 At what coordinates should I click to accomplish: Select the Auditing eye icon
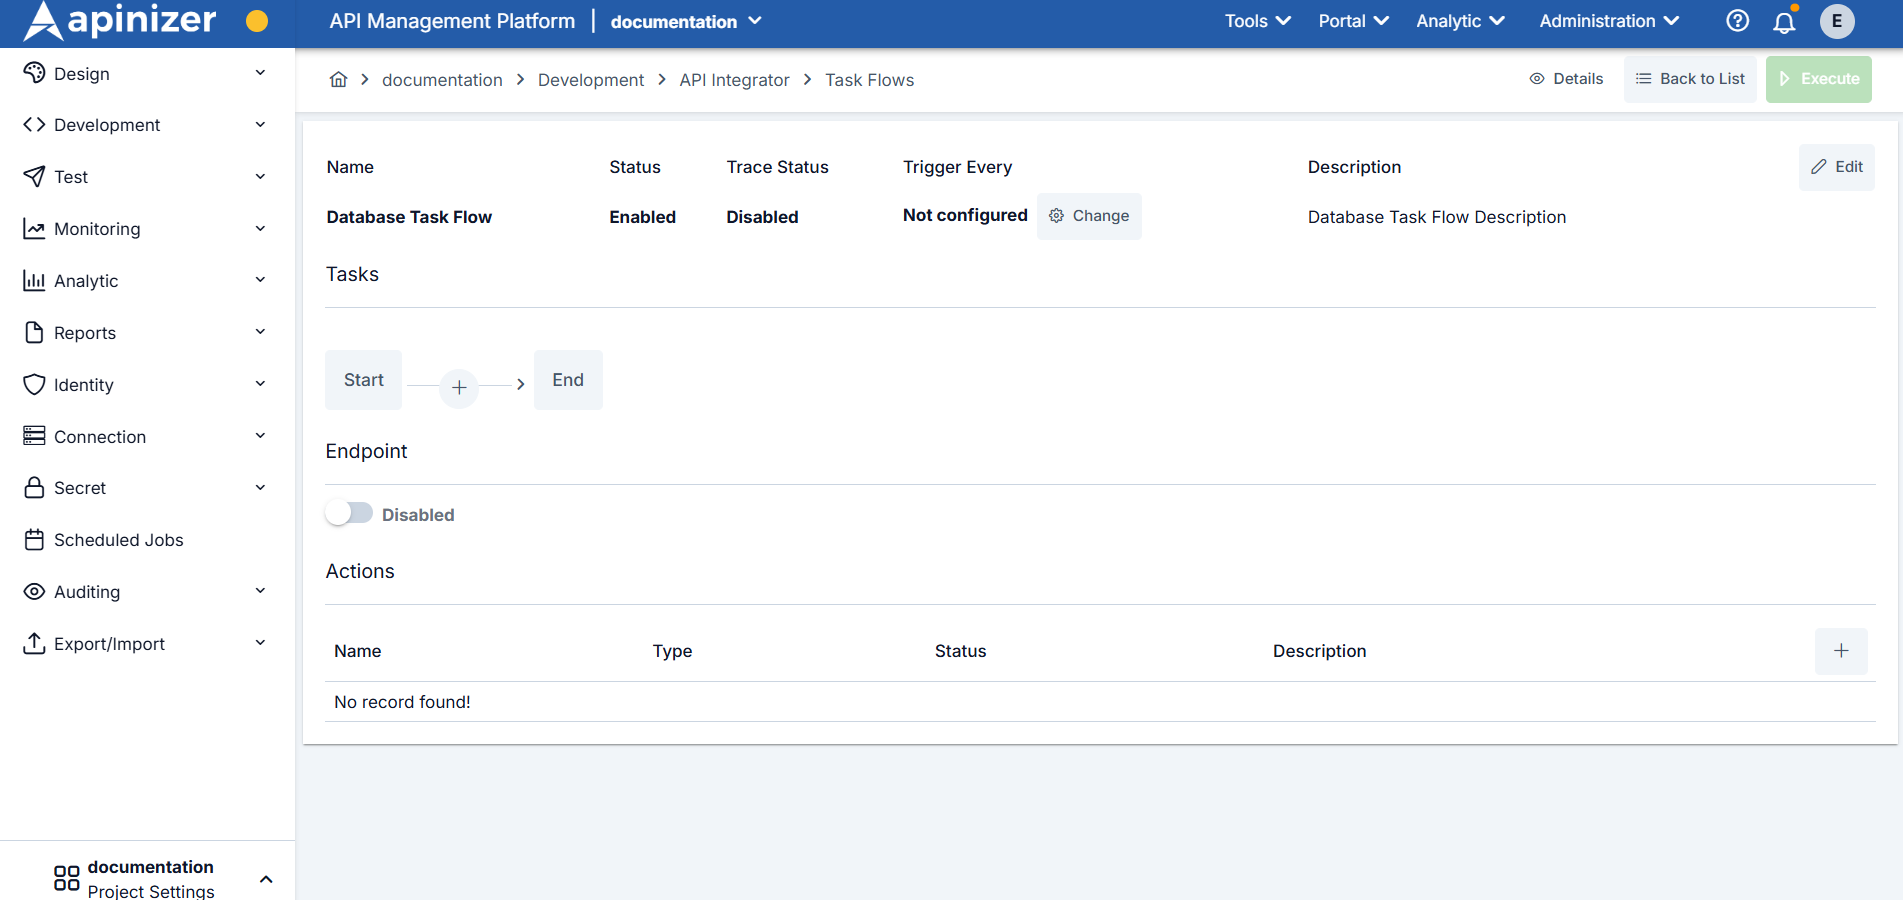[x=34, y=591]
